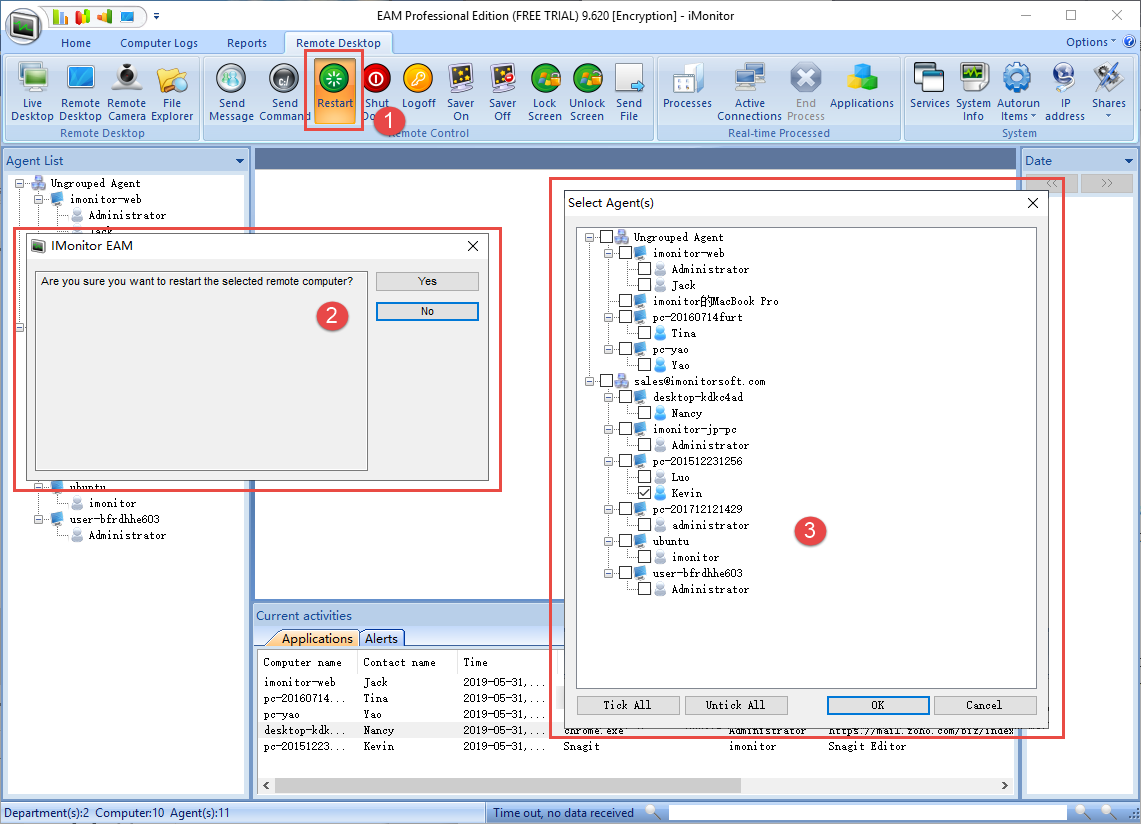
Task: Select Remote Desktop ribbon tab
Action: coord(338,43)
